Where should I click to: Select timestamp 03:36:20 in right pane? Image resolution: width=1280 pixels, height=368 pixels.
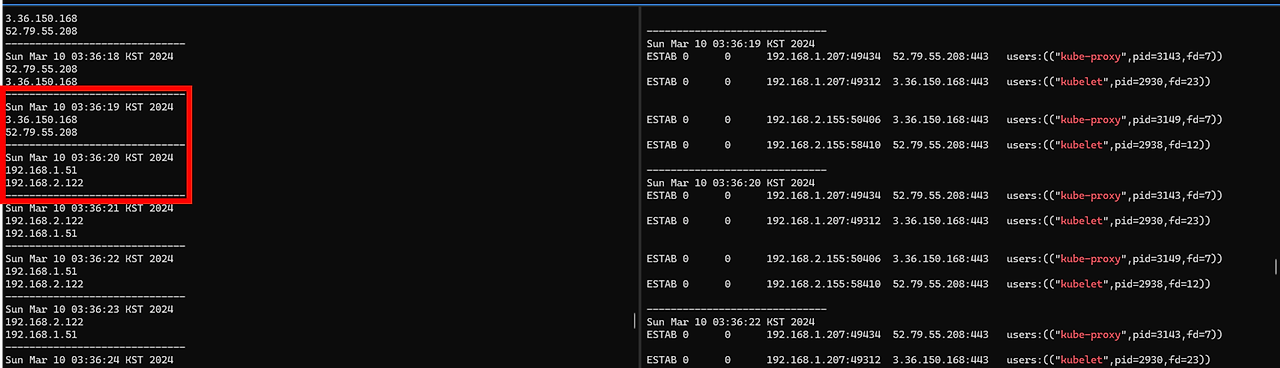tap(731, 183)
